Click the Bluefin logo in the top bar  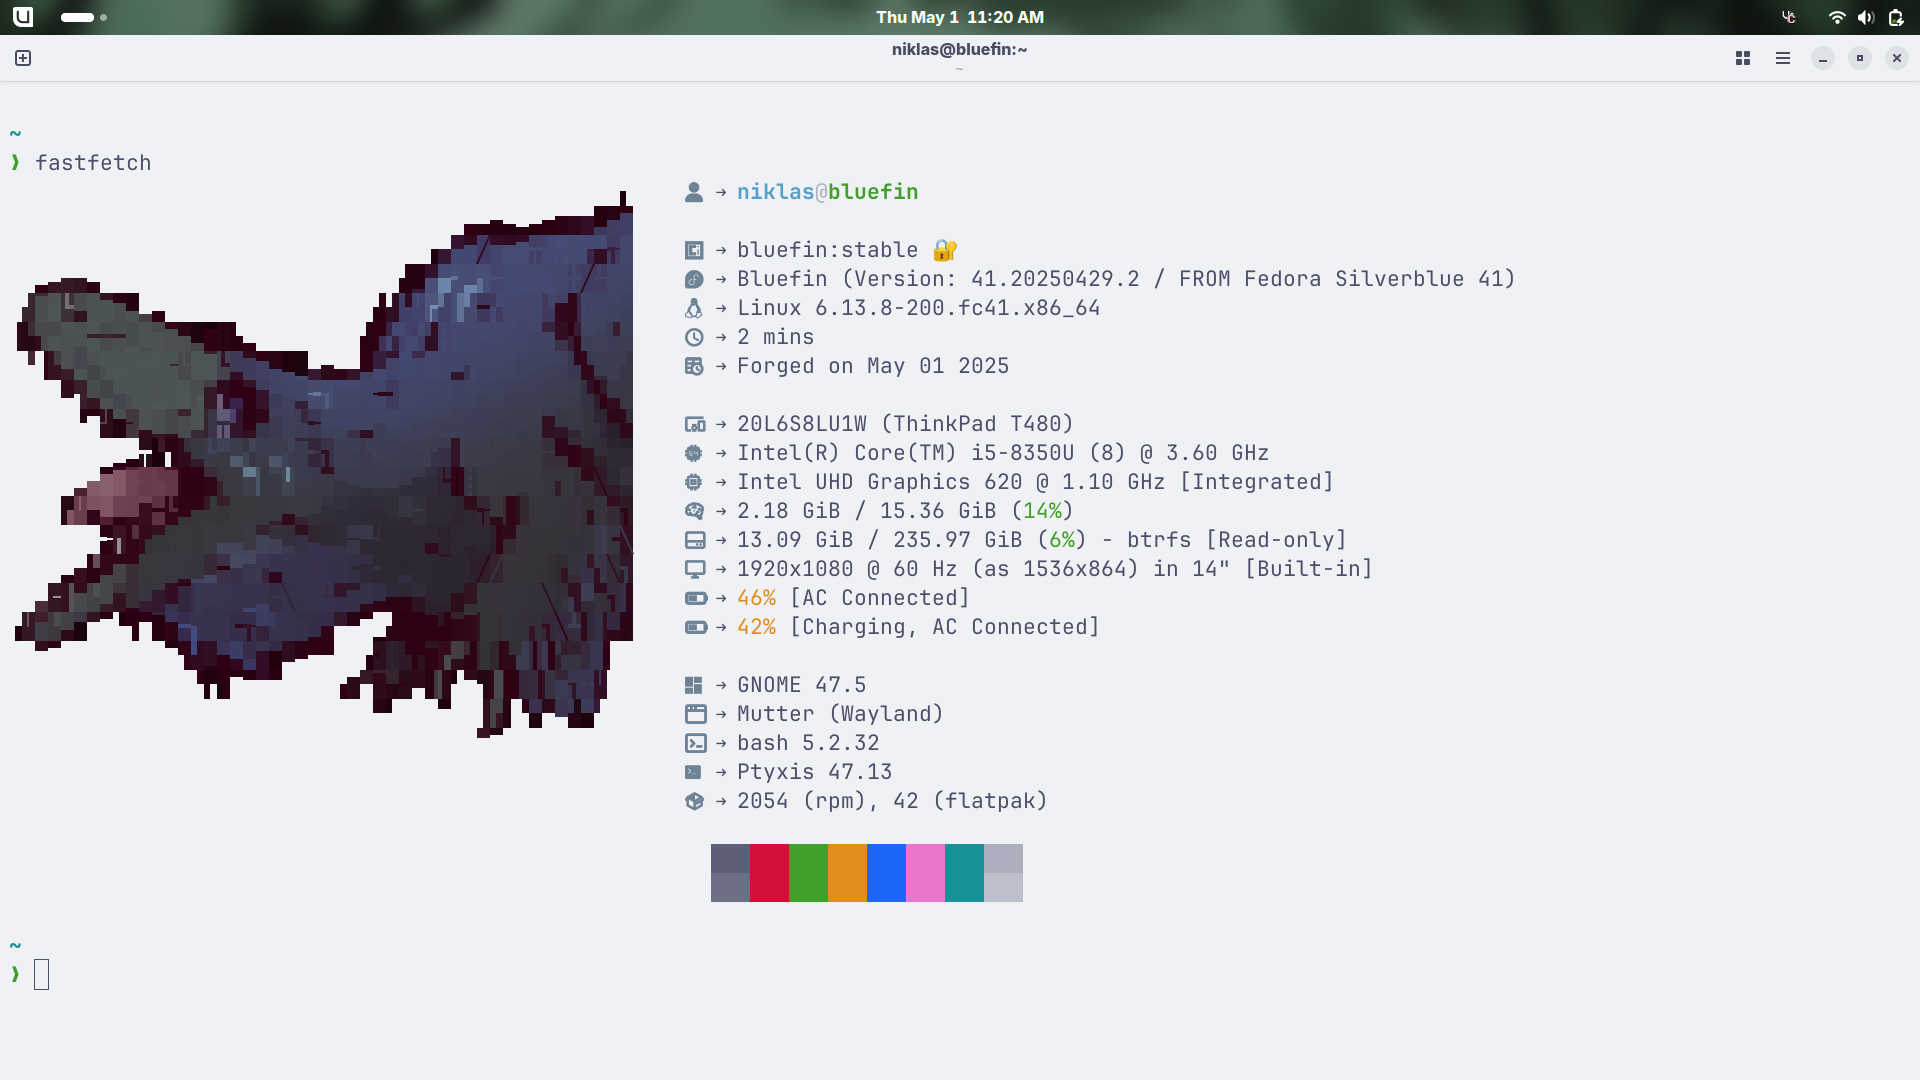click(x=23, y=17)
